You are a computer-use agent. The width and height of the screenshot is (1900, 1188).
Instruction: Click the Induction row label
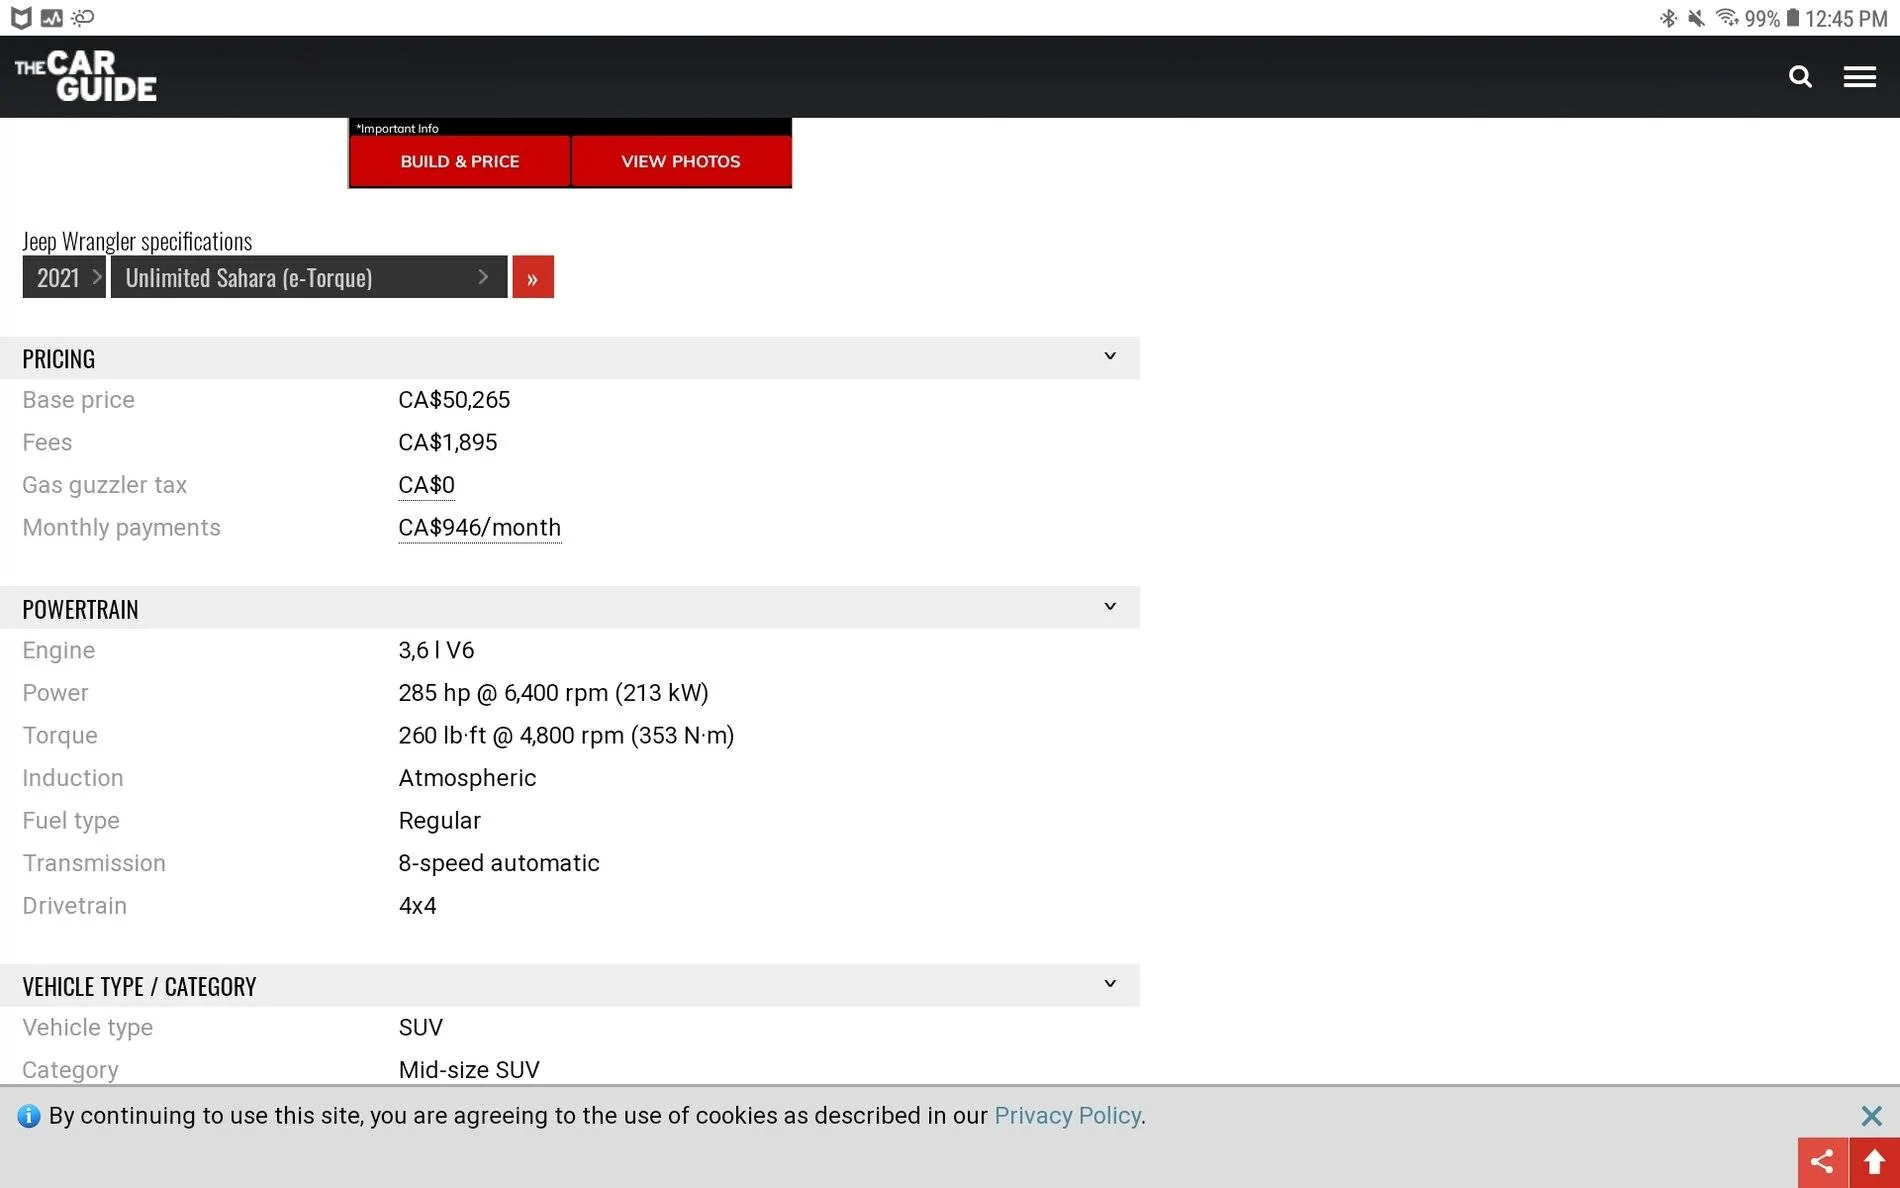click(x=73, y=778)
